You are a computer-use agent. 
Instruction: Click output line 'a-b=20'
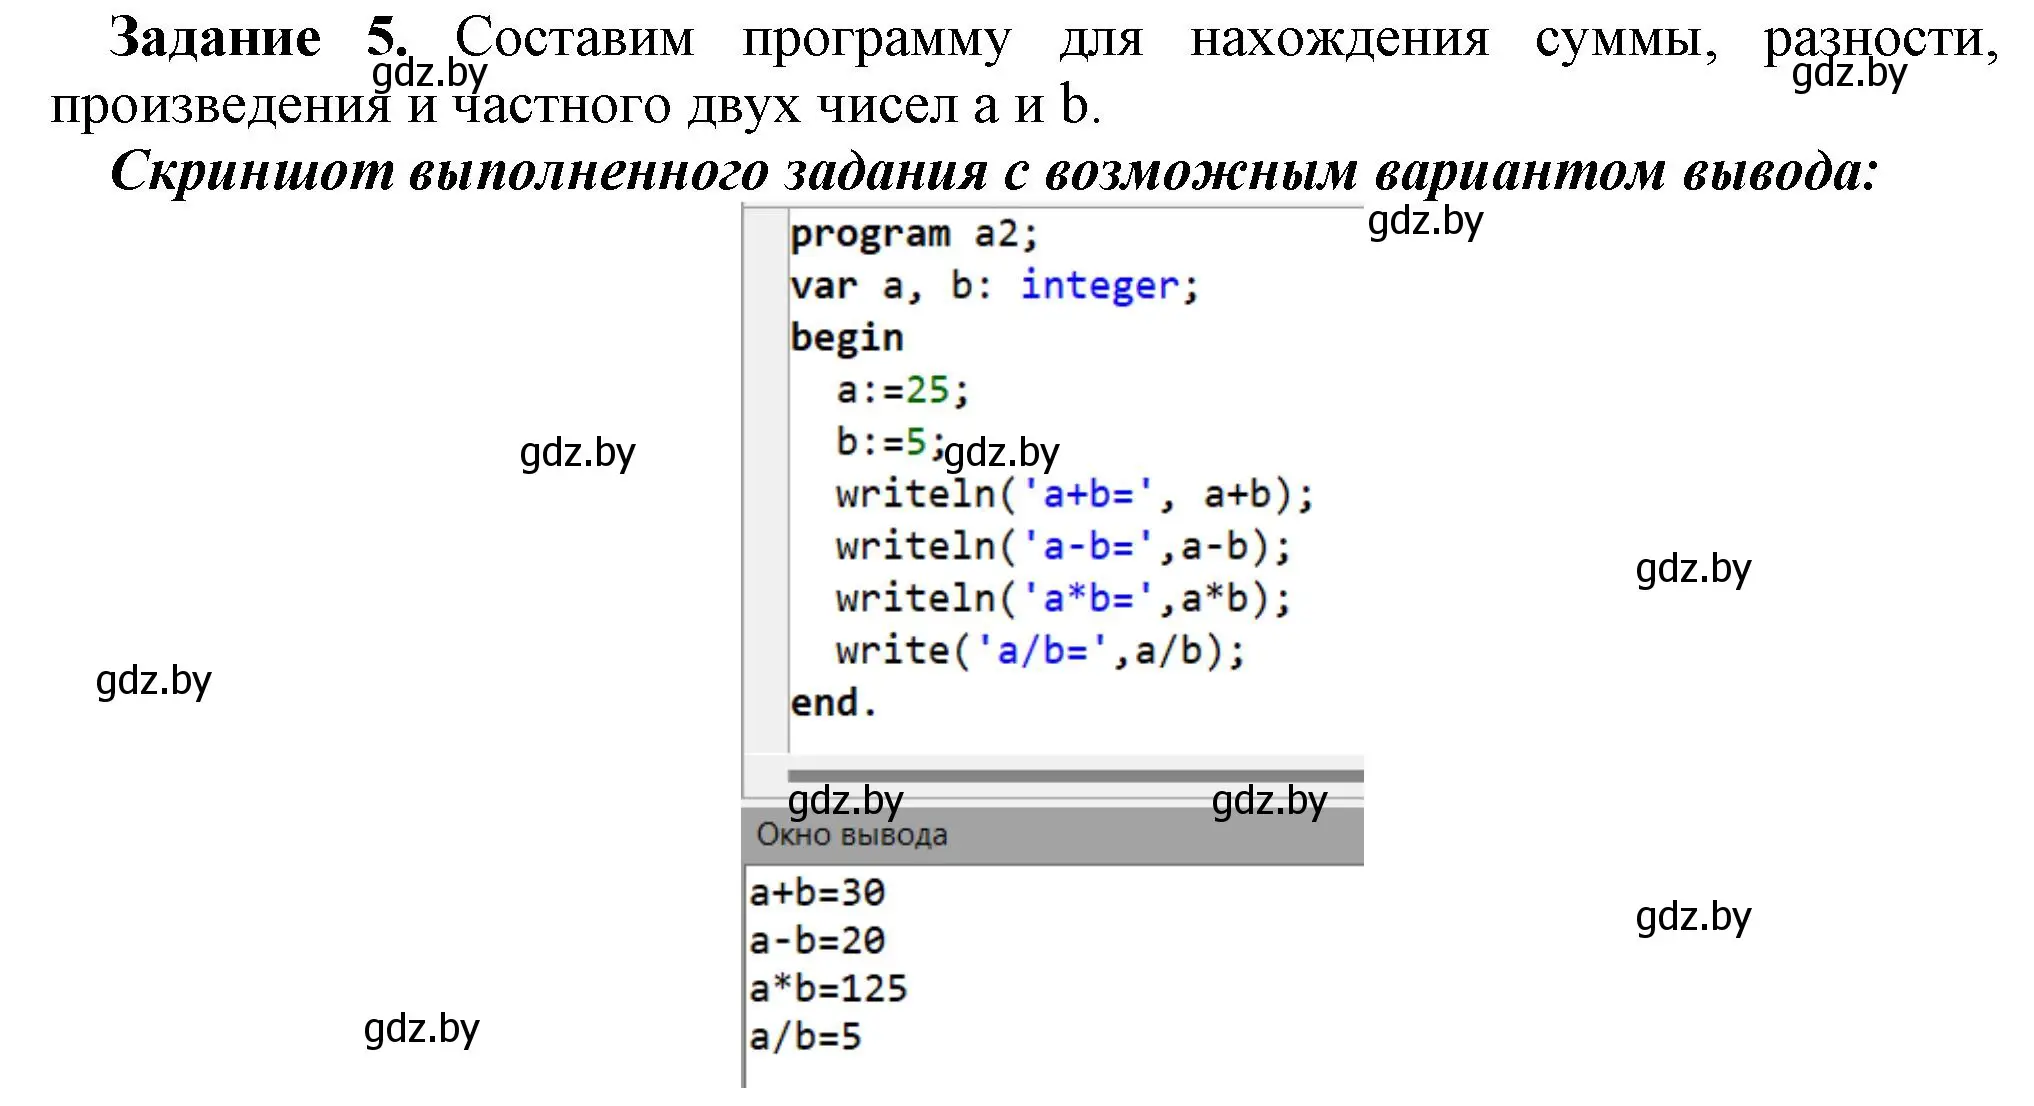817,940
